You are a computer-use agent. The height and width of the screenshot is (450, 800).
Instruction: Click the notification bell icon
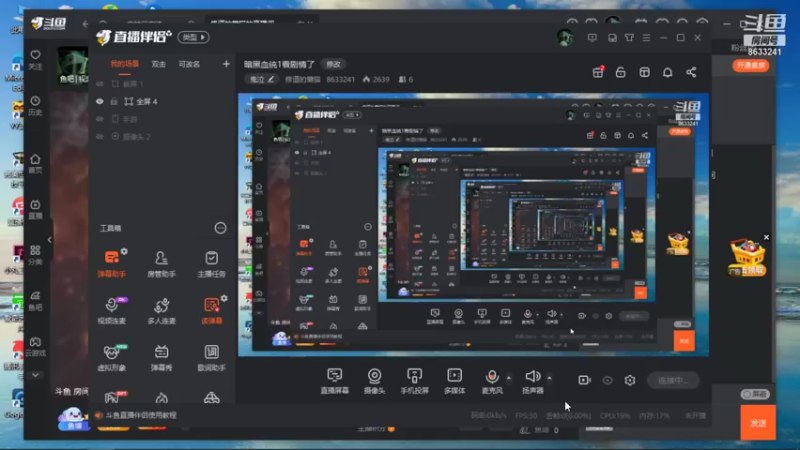coord(667,72)
